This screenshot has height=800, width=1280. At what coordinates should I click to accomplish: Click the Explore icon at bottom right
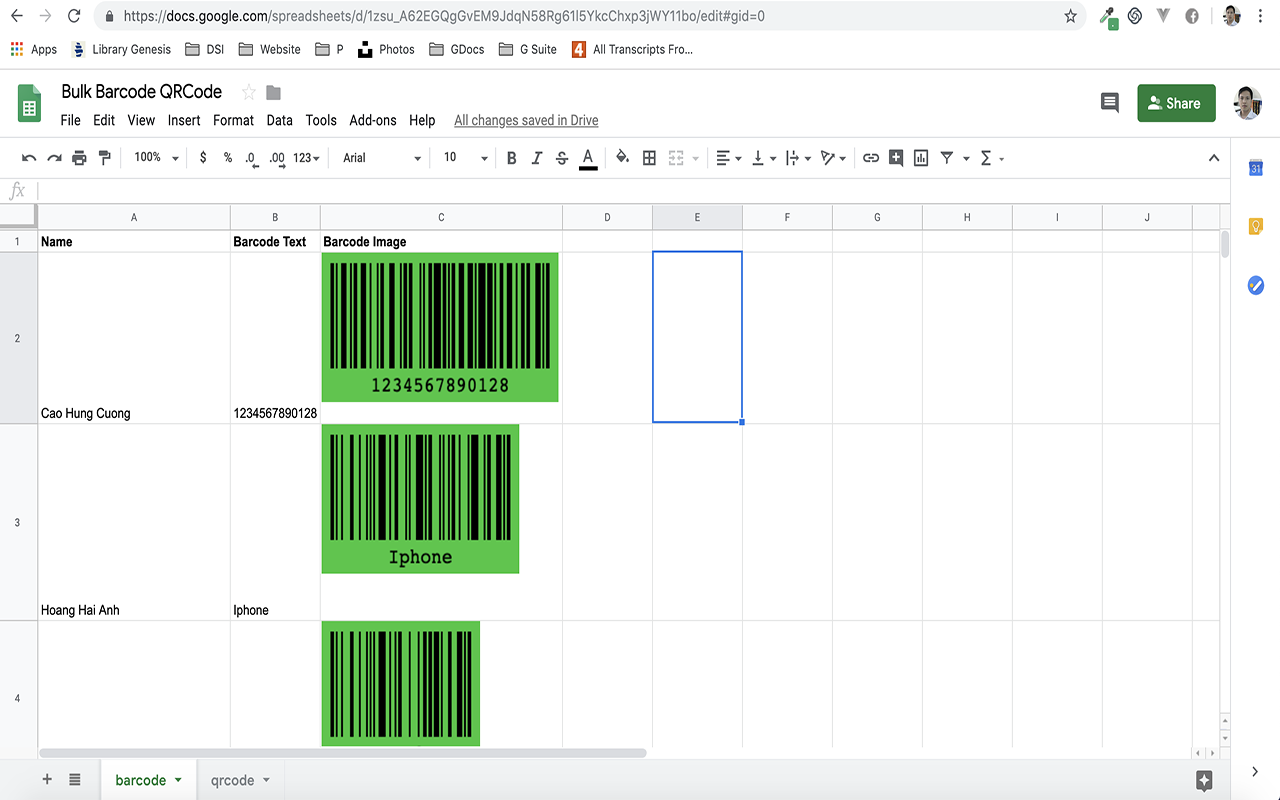pyautogui.click(x=1204, y=780)
